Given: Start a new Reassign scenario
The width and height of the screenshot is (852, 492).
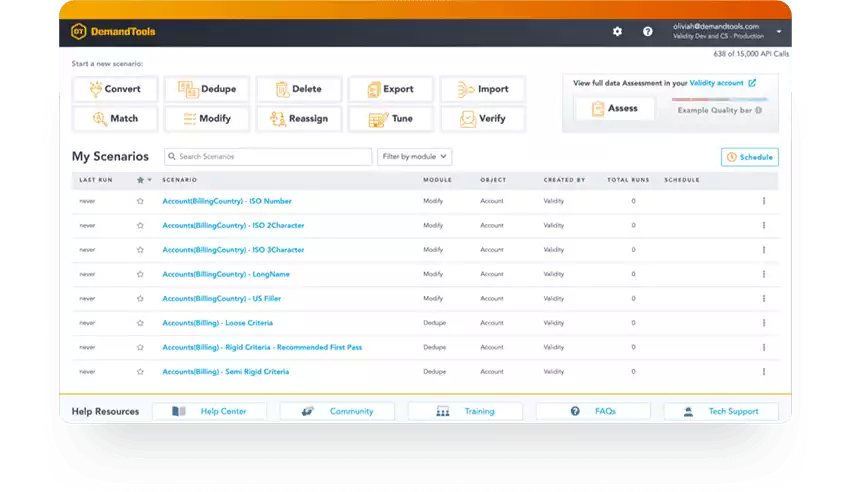Looking at the screenshot, I should [299, 119].
